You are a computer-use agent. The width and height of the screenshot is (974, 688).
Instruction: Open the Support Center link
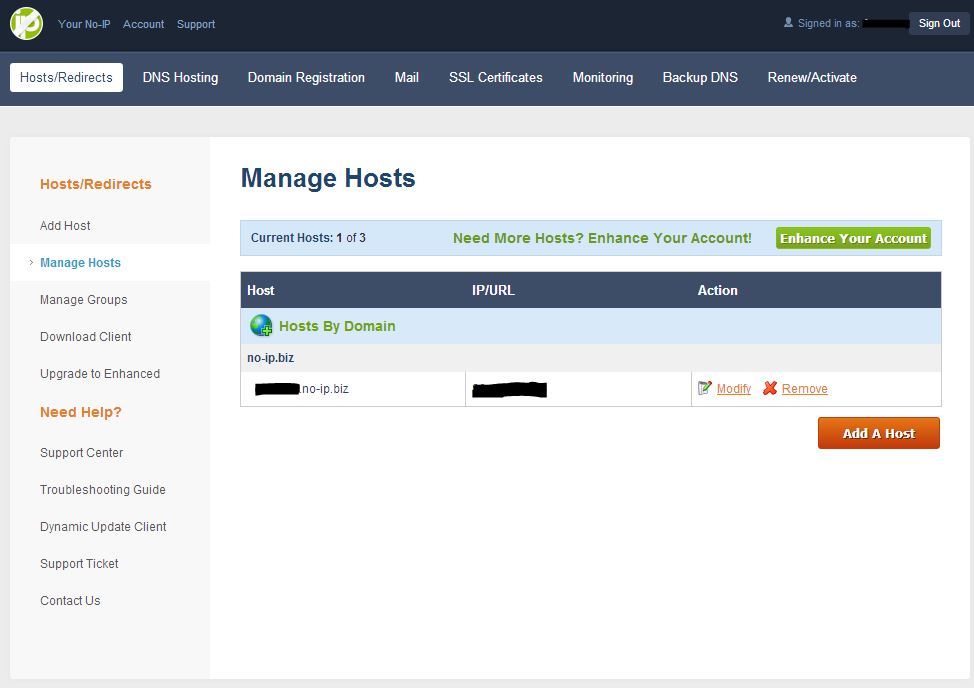pos(81,453)
